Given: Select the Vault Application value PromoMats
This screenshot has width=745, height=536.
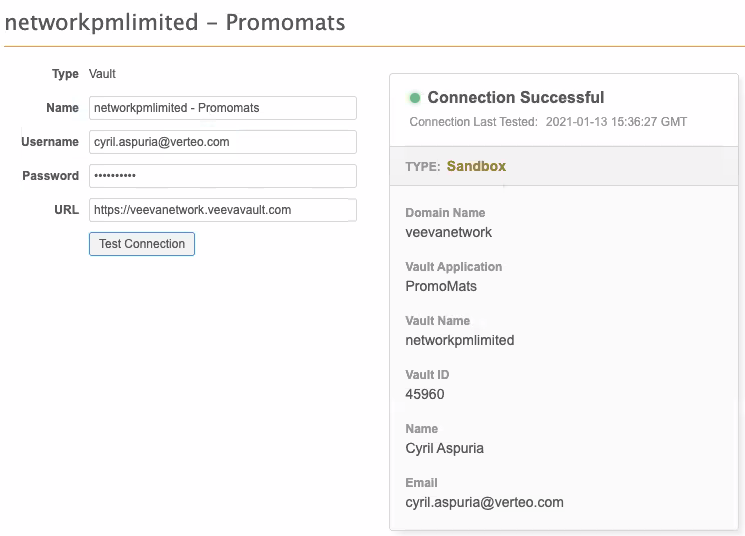Looking at the screenshot, I should click(x=441, y=286).
